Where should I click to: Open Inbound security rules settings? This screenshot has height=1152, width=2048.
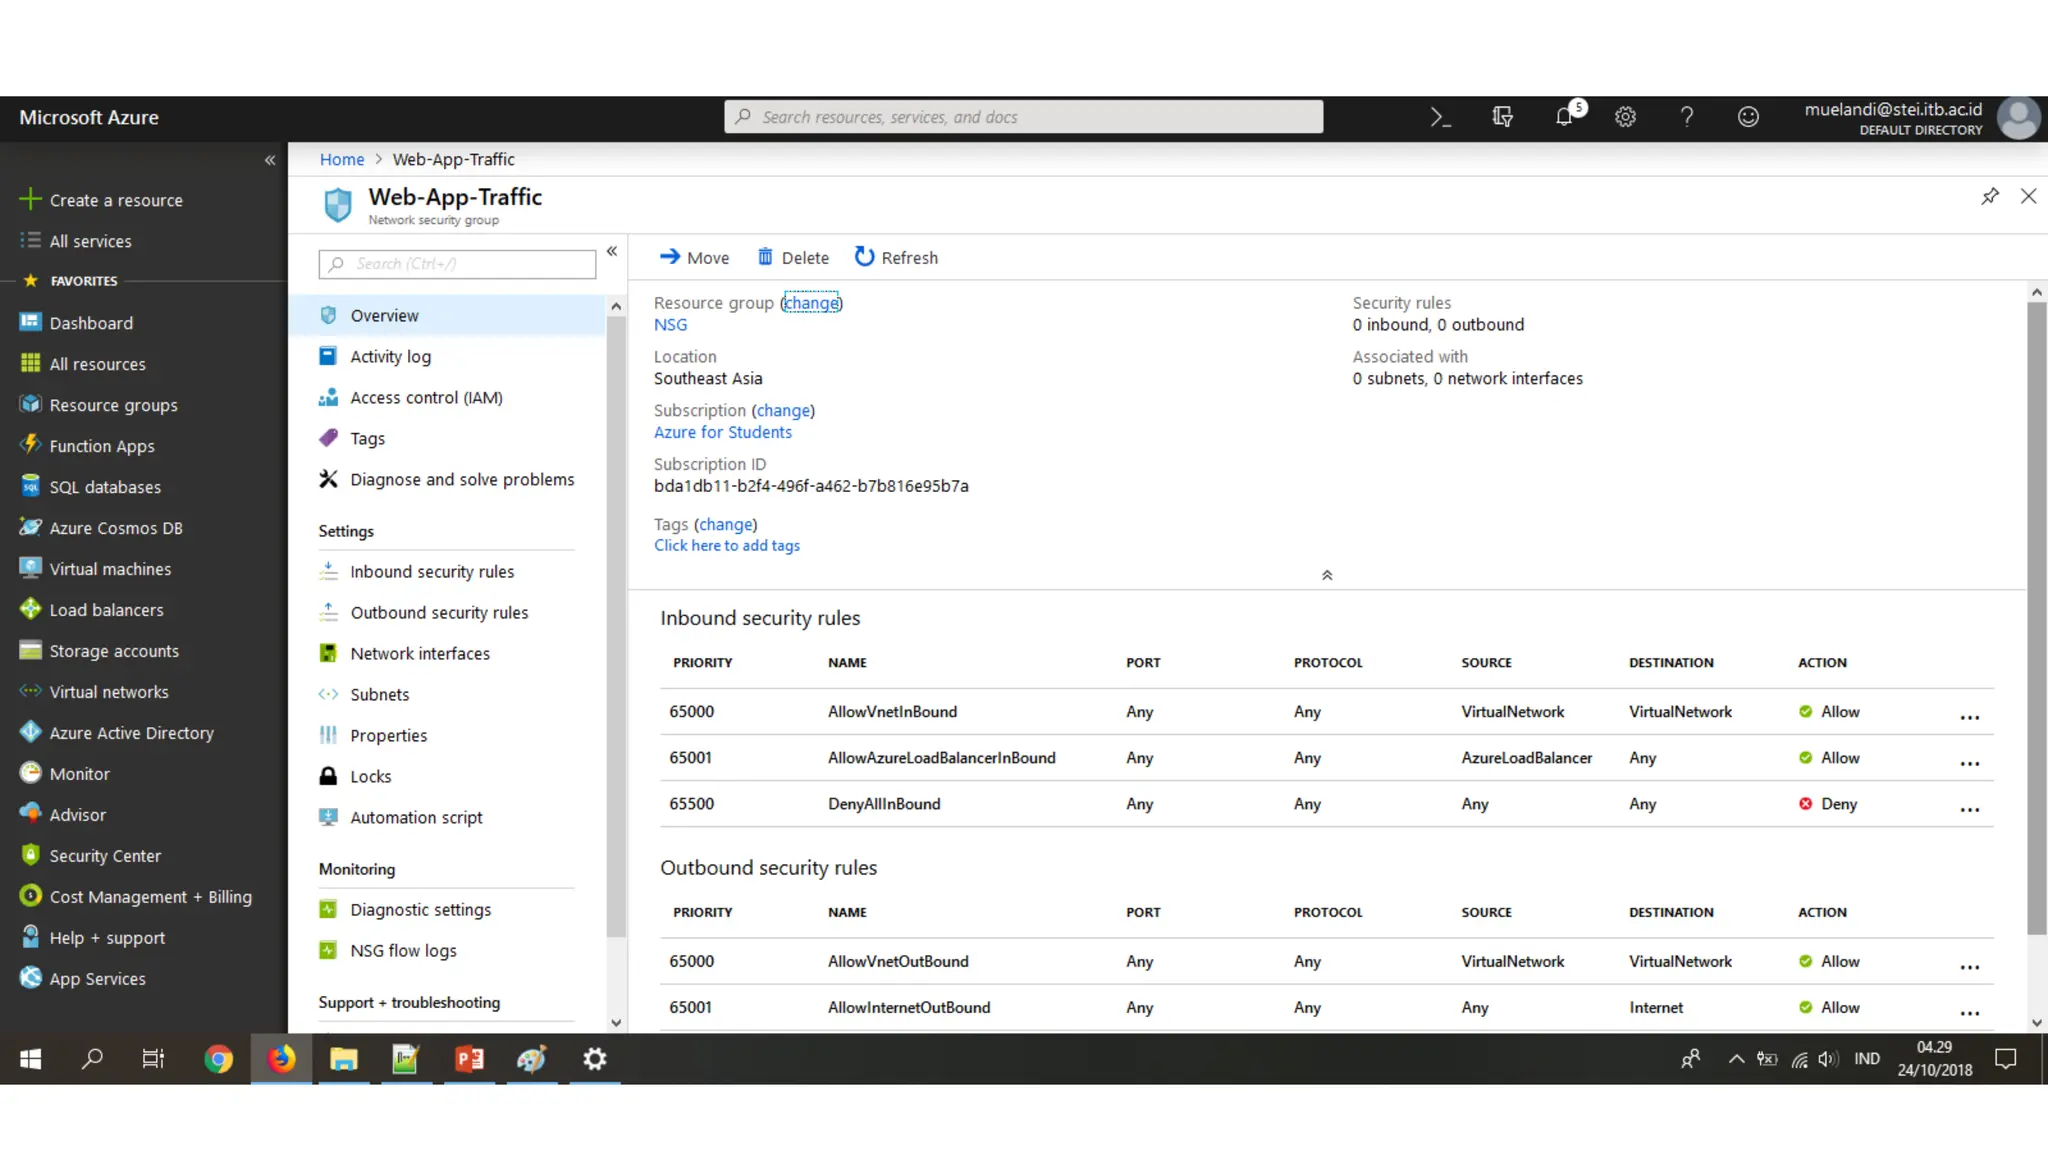click(431, 571)
